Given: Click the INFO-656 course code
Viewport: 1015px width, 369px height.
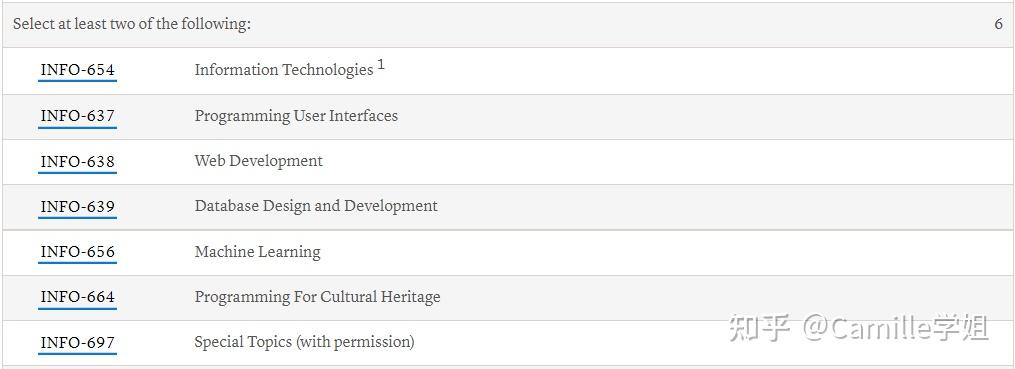Looking at the screenshot, I should click(x=78, y=252).
